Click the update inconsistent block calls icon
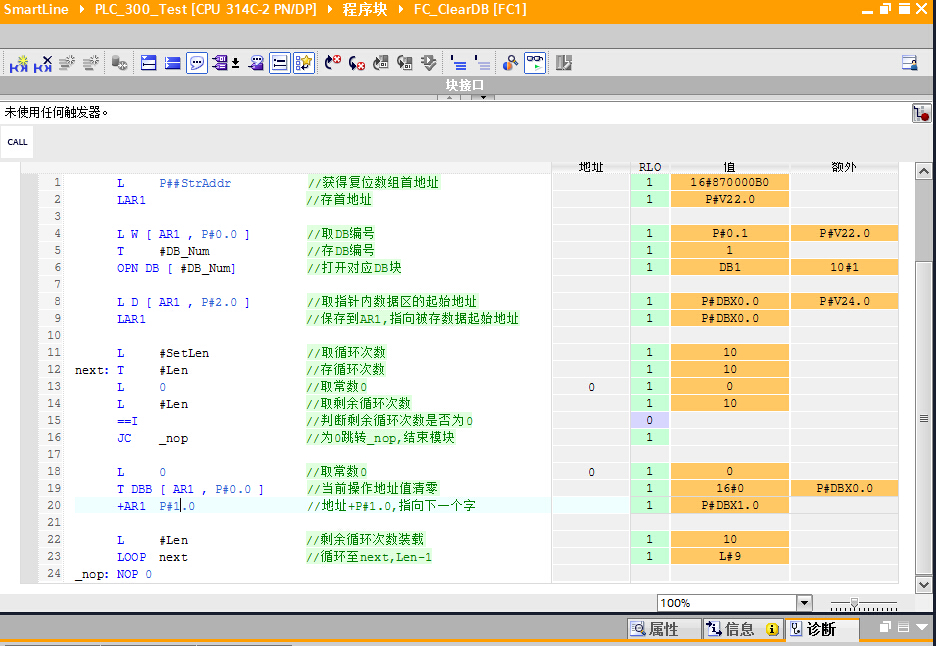This screenshot has height=646, width=936. (x=380, y=63)
